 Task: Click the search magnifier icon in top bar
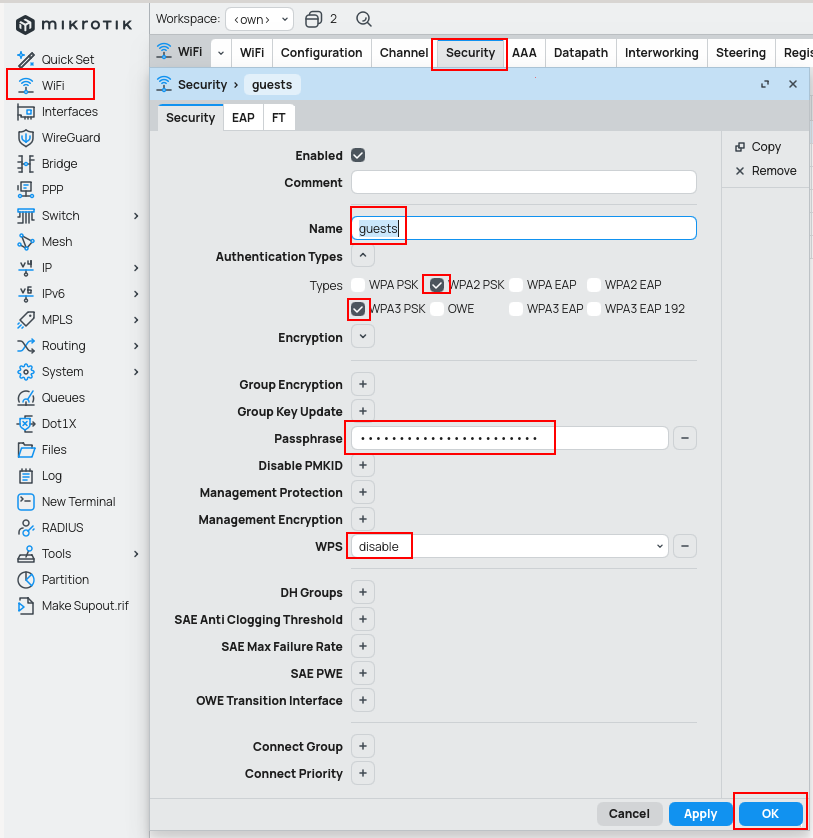pos(363,19)
